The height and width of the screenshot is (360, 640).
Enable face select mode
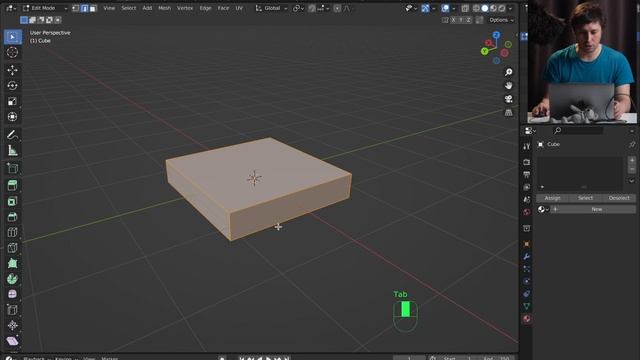pyautogui.click(x=93, y=8)
